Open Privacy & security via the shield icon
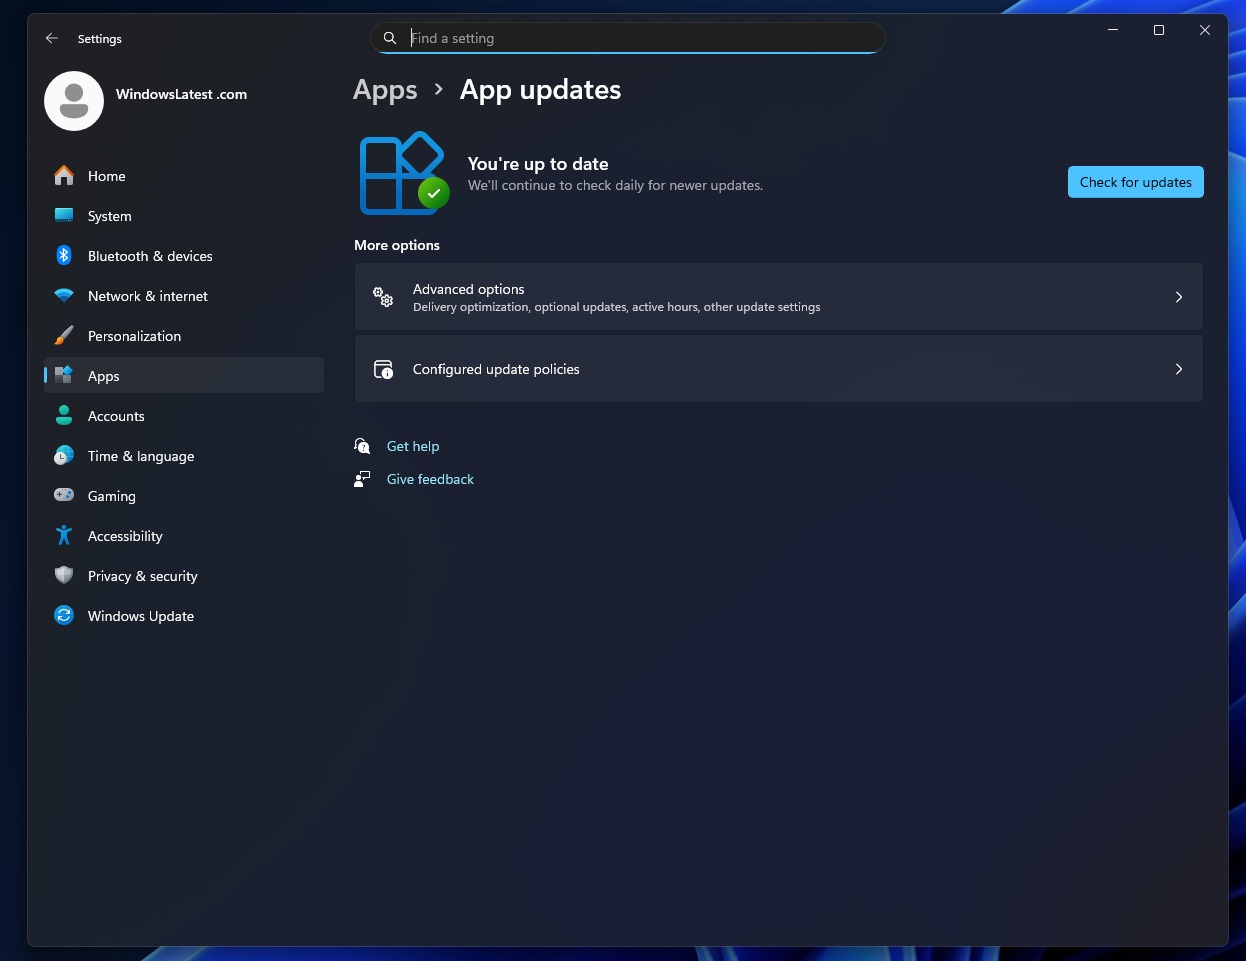Viewport: 1246px width, 961px height. tap(64, 576)
